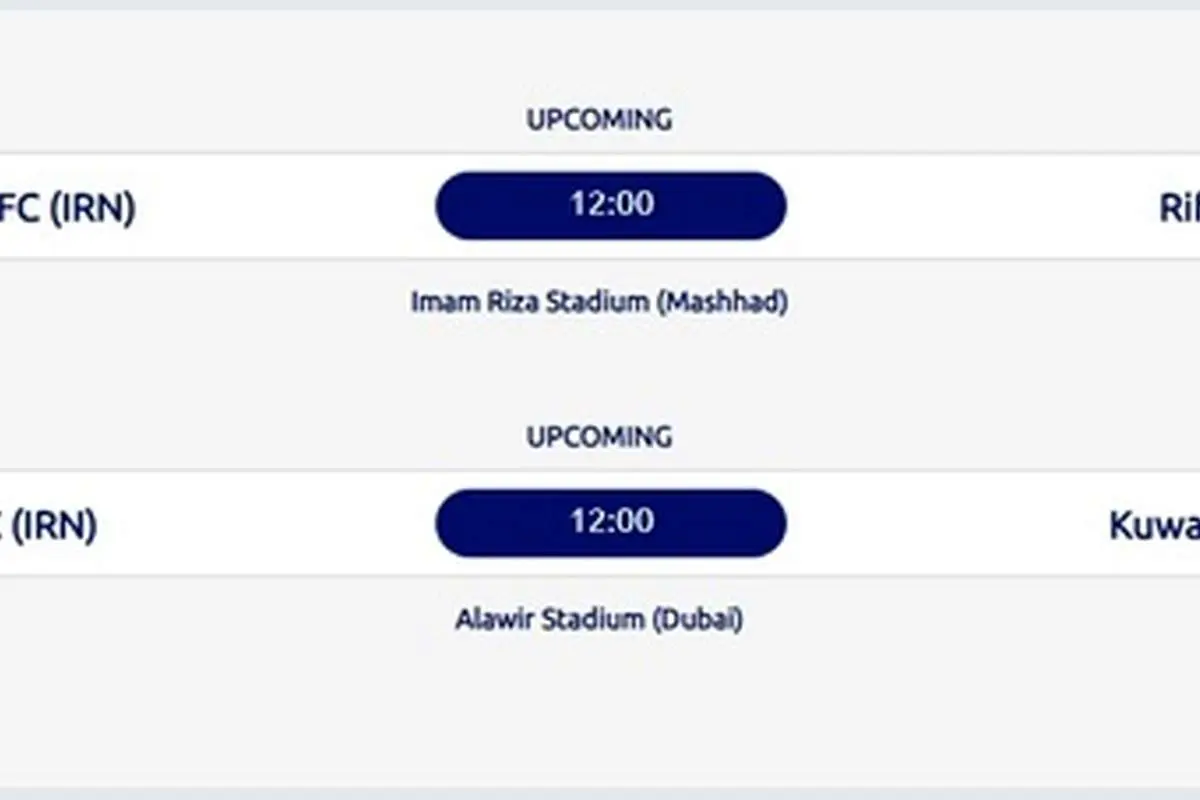Open the Ri... away team in first match
The height and width of the screenshot is (800, 1200).
(x=1180, y=207)
